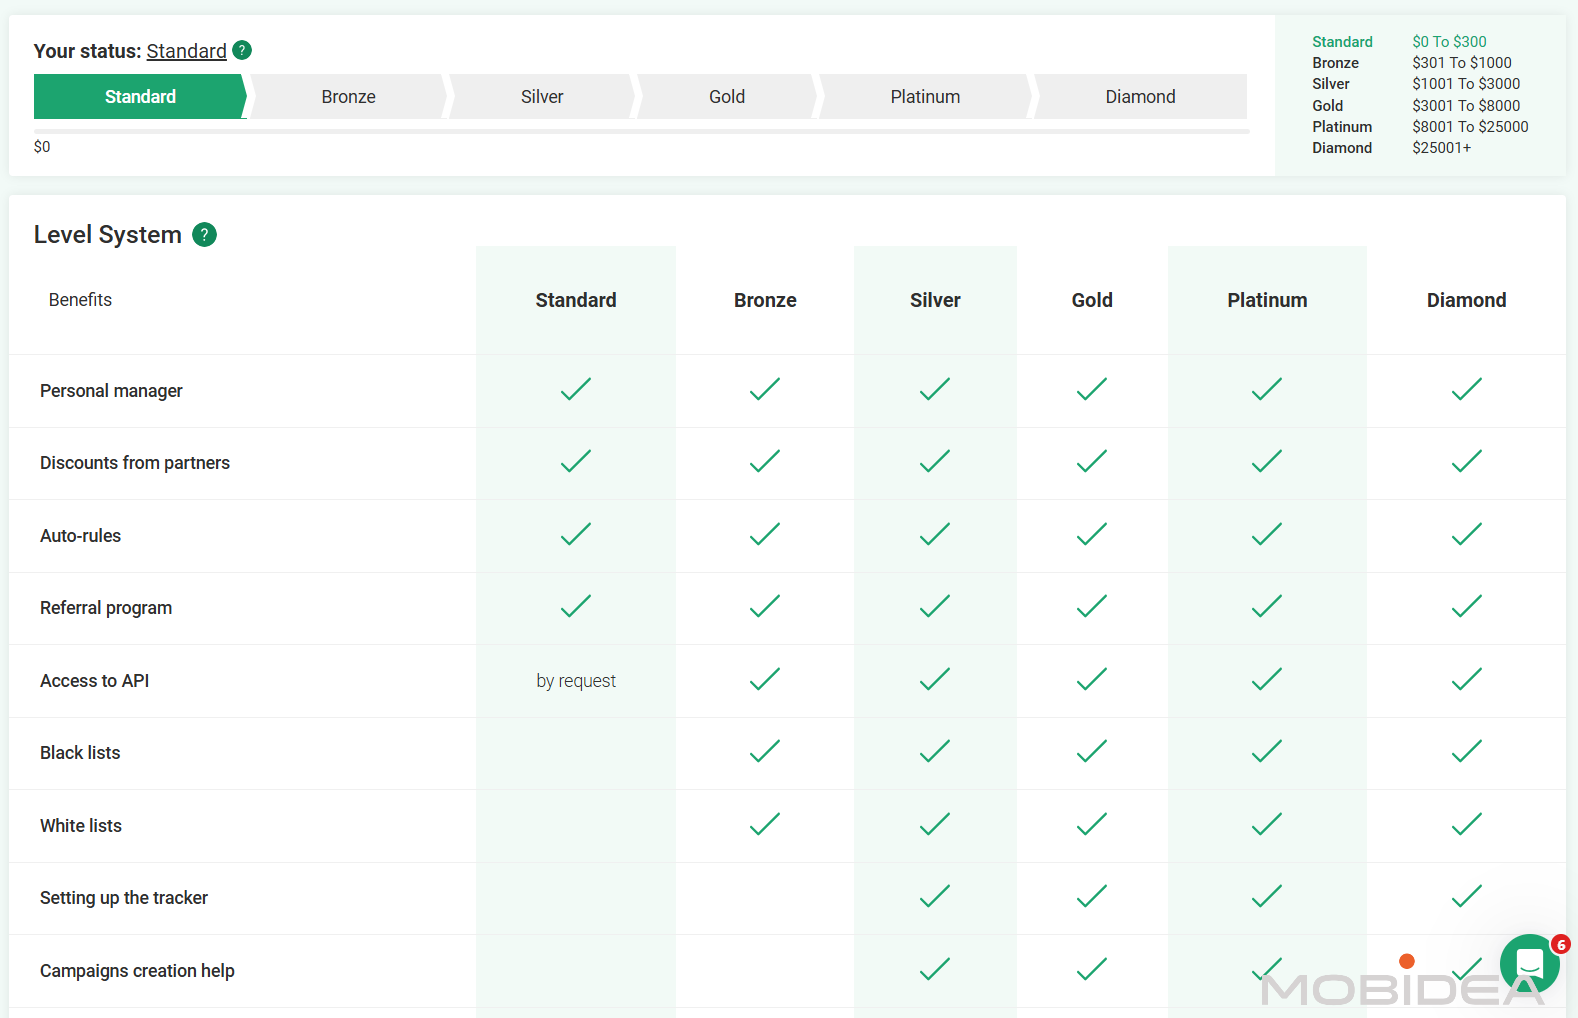This screenshot has width=1578, height=1018.
Task: Click 'by request' text in Access to API row
Action: pyautogui.click(x=576, y=681)
